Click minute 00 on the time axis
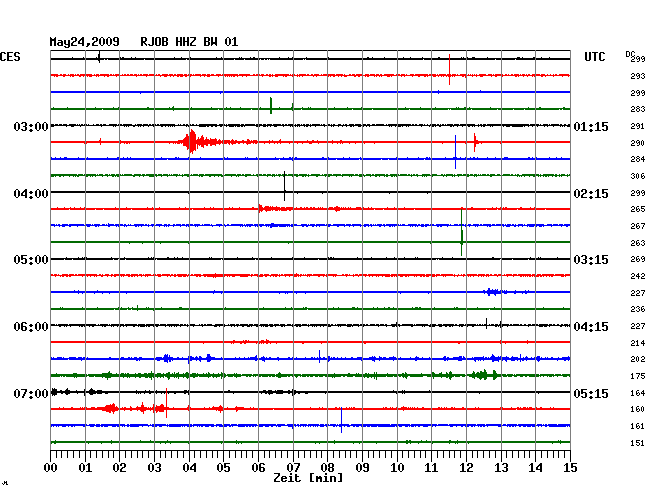650x494 pixels. (51, 468)
